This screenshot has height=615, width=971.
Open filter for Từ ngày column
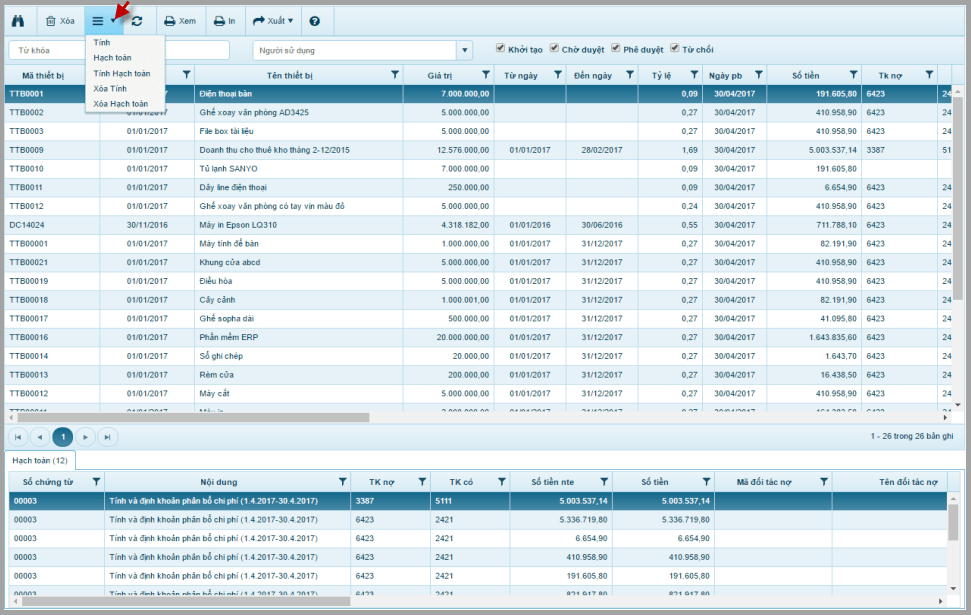pos(557,75)
